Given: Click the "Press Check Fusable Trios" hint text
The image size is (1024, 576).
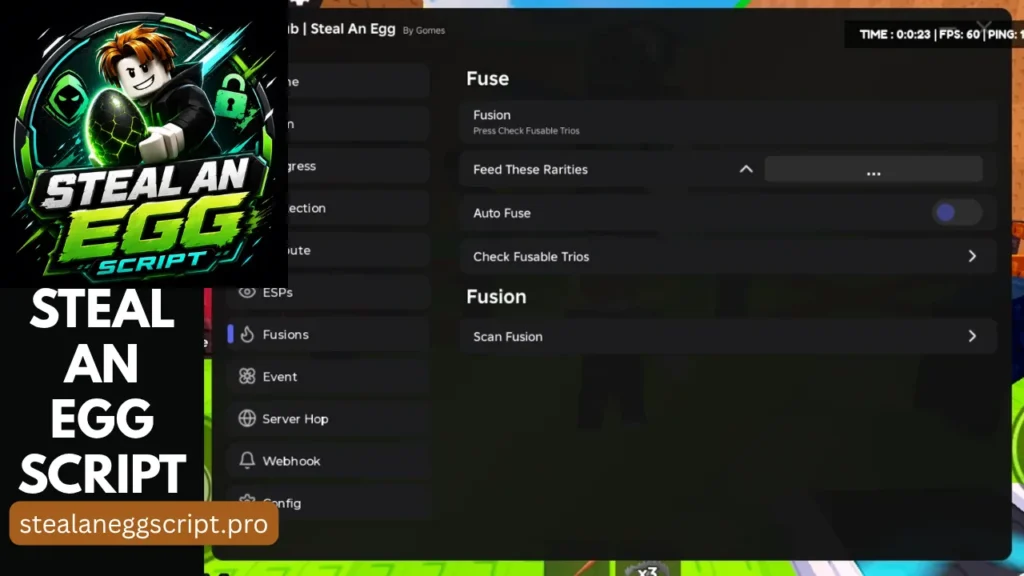Looking at the screenshot, I should [x=526, y=131].
